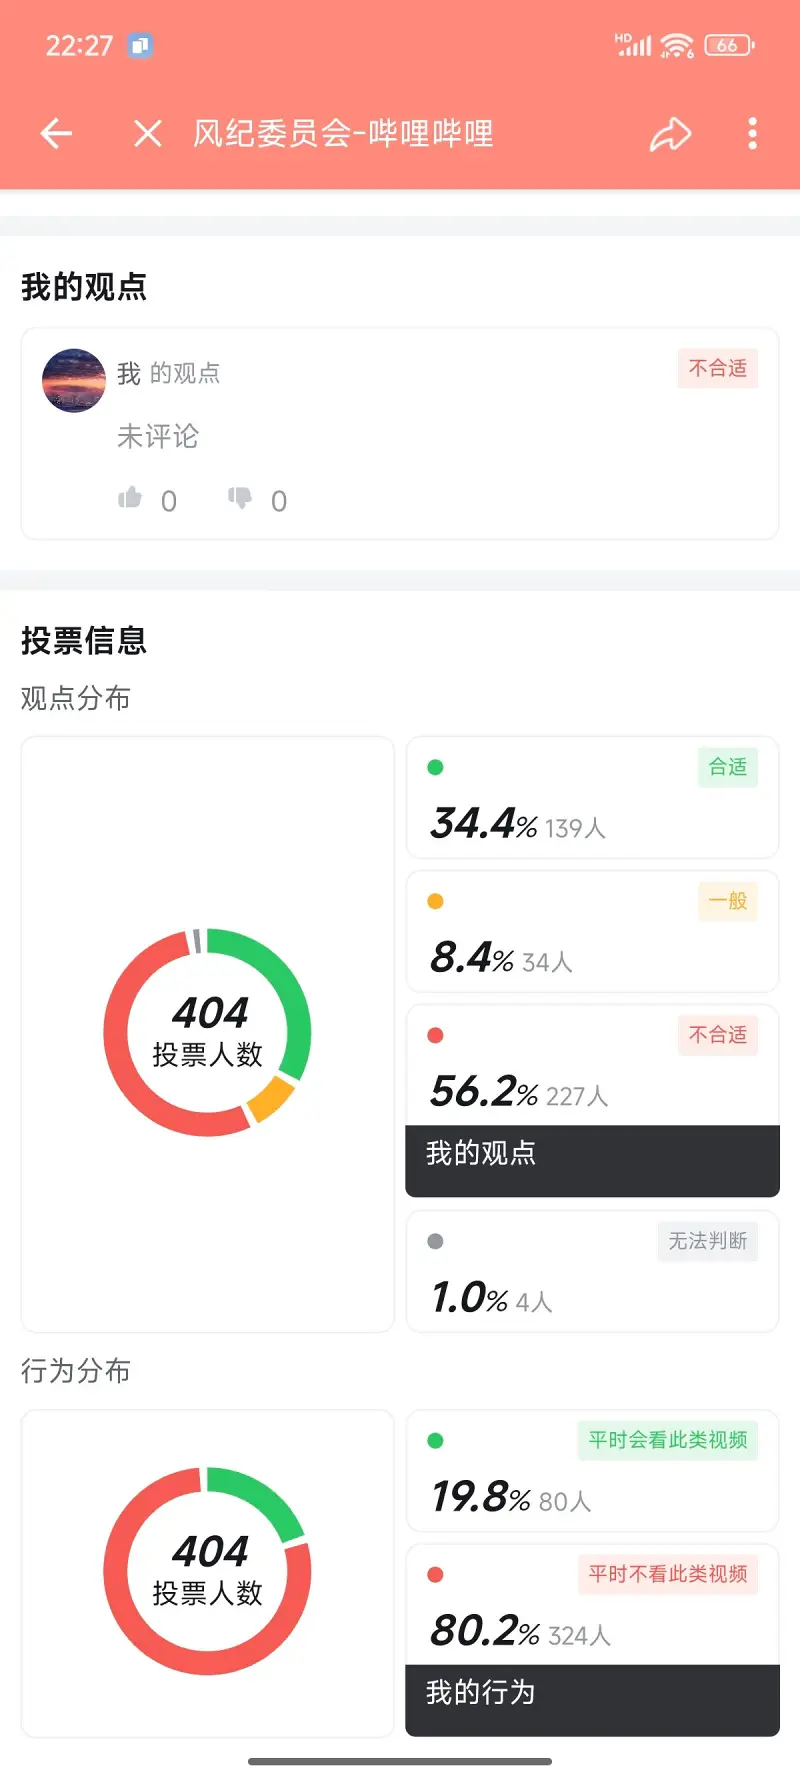
Task: Select the orange 一般 8.4% card
Action: coord(592,932)
